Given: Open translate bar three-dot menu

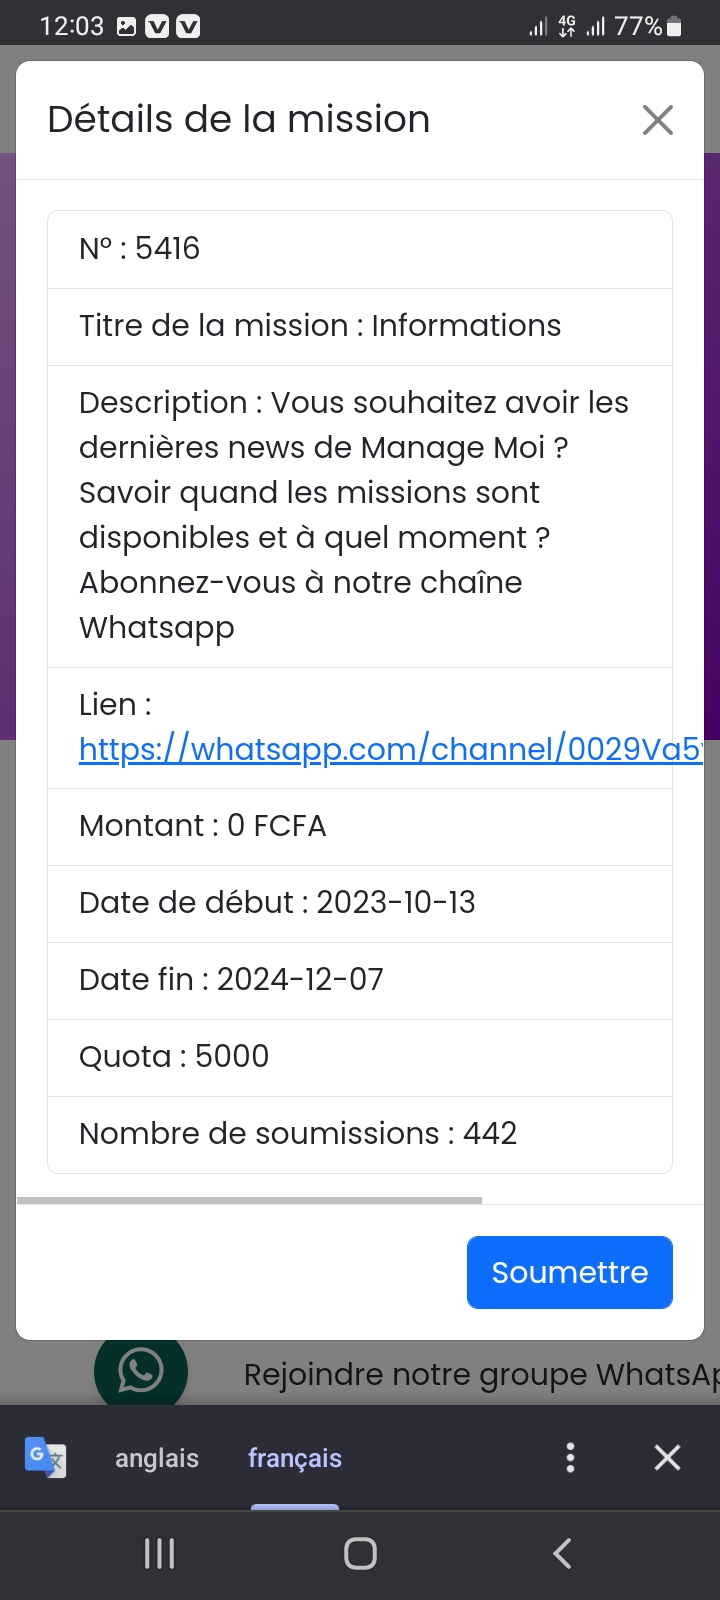Looking at the screenshot, I should click(x=570, y=1457).
